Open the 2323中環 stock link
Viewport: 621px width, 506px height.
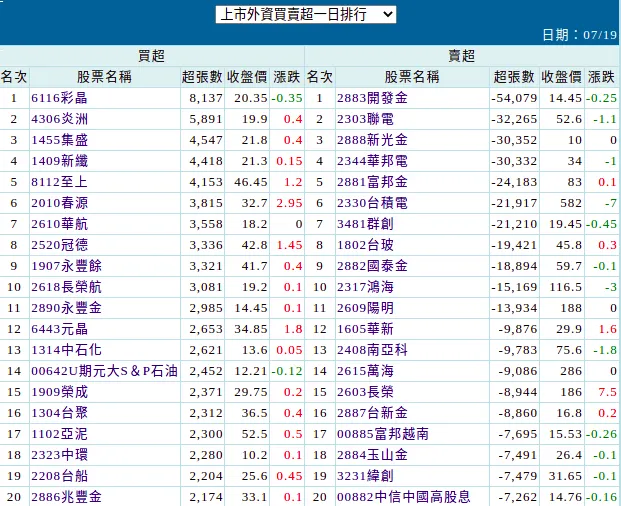[x=59, y=455]
